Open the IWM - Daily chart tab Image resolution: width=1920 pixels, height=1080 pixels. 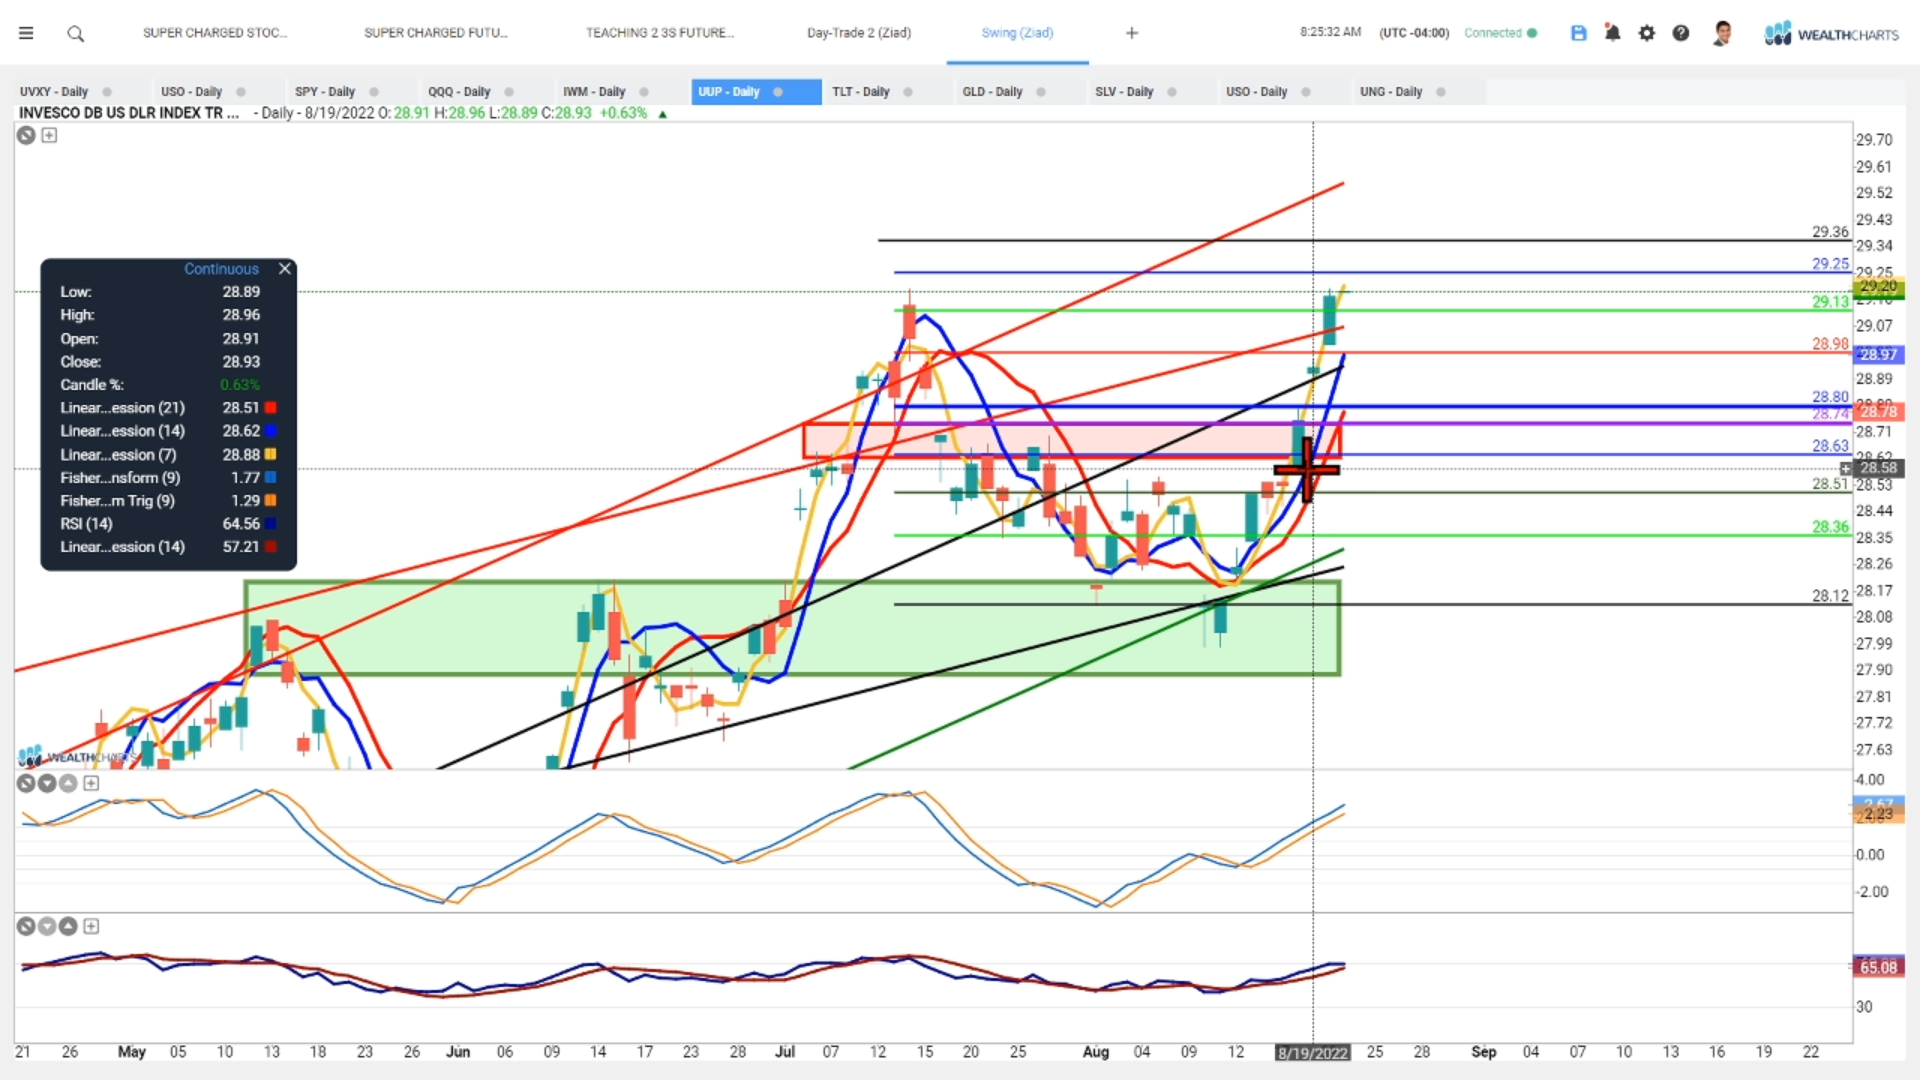(x=594, y=92)
